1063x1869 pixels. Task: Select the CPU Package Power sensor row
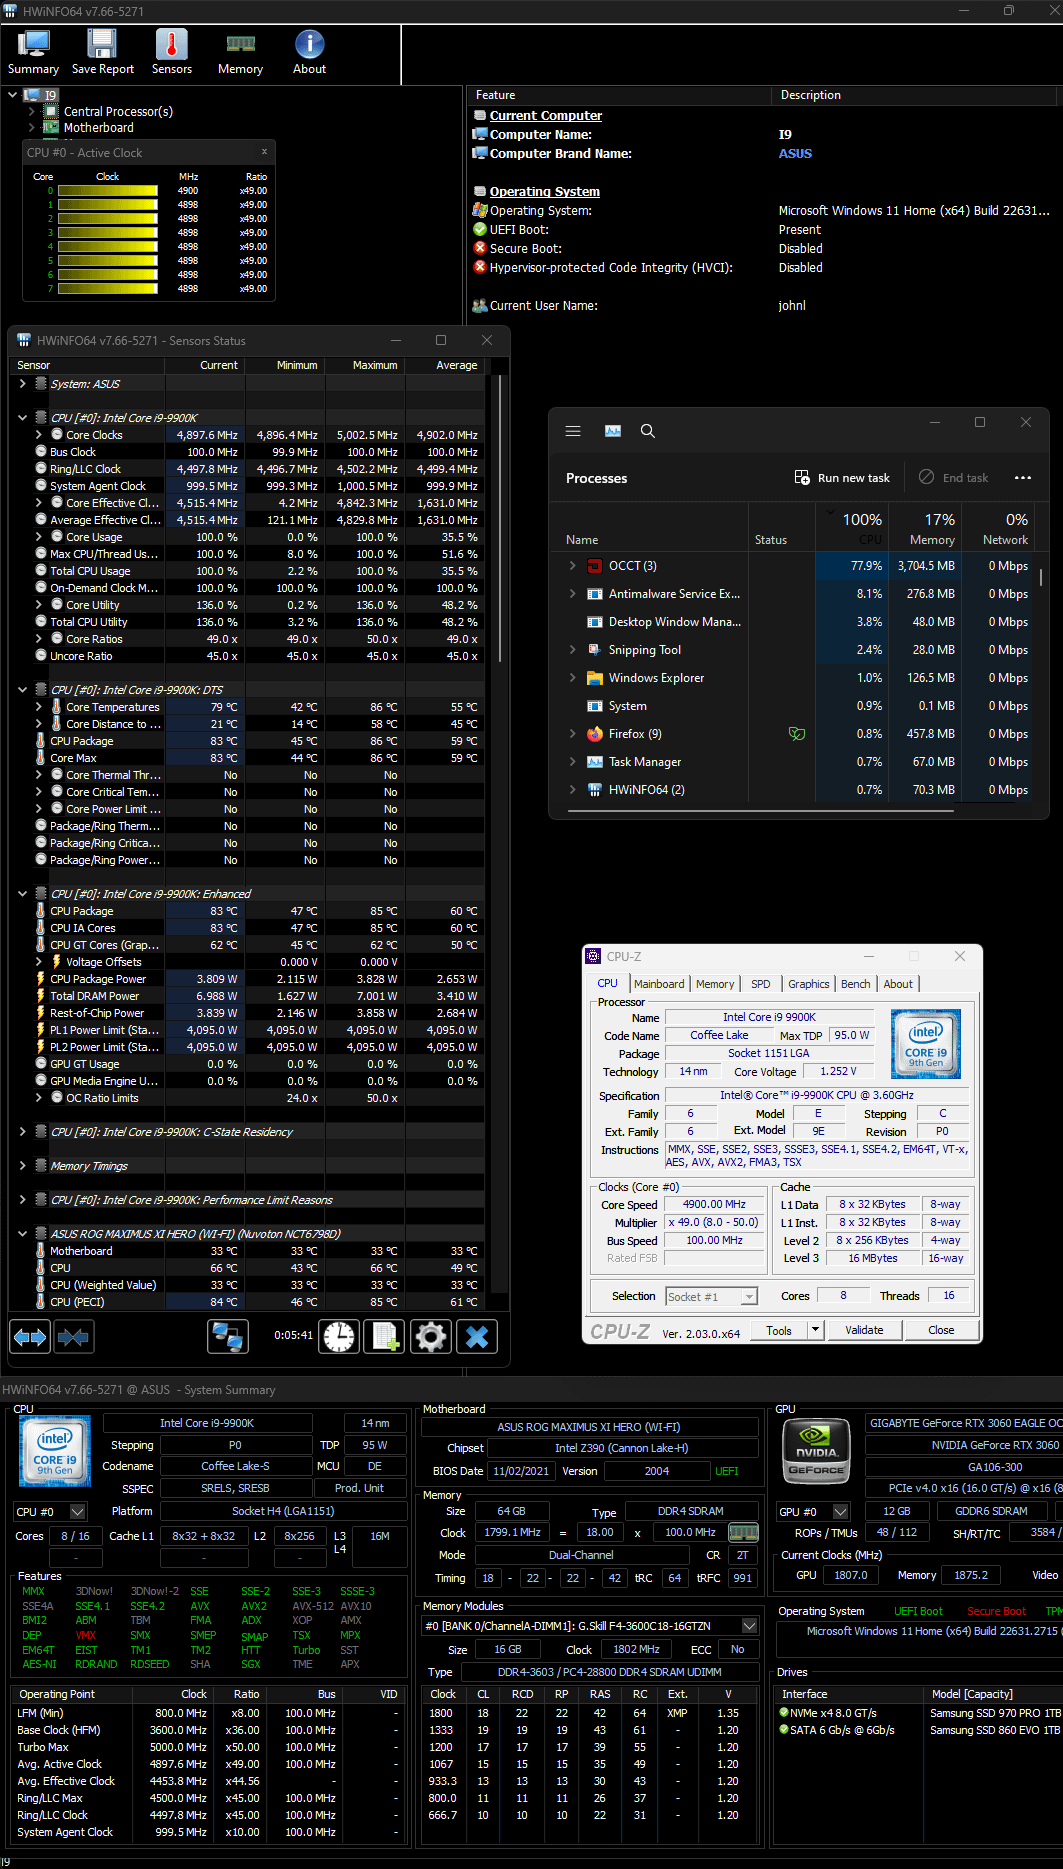247,979
